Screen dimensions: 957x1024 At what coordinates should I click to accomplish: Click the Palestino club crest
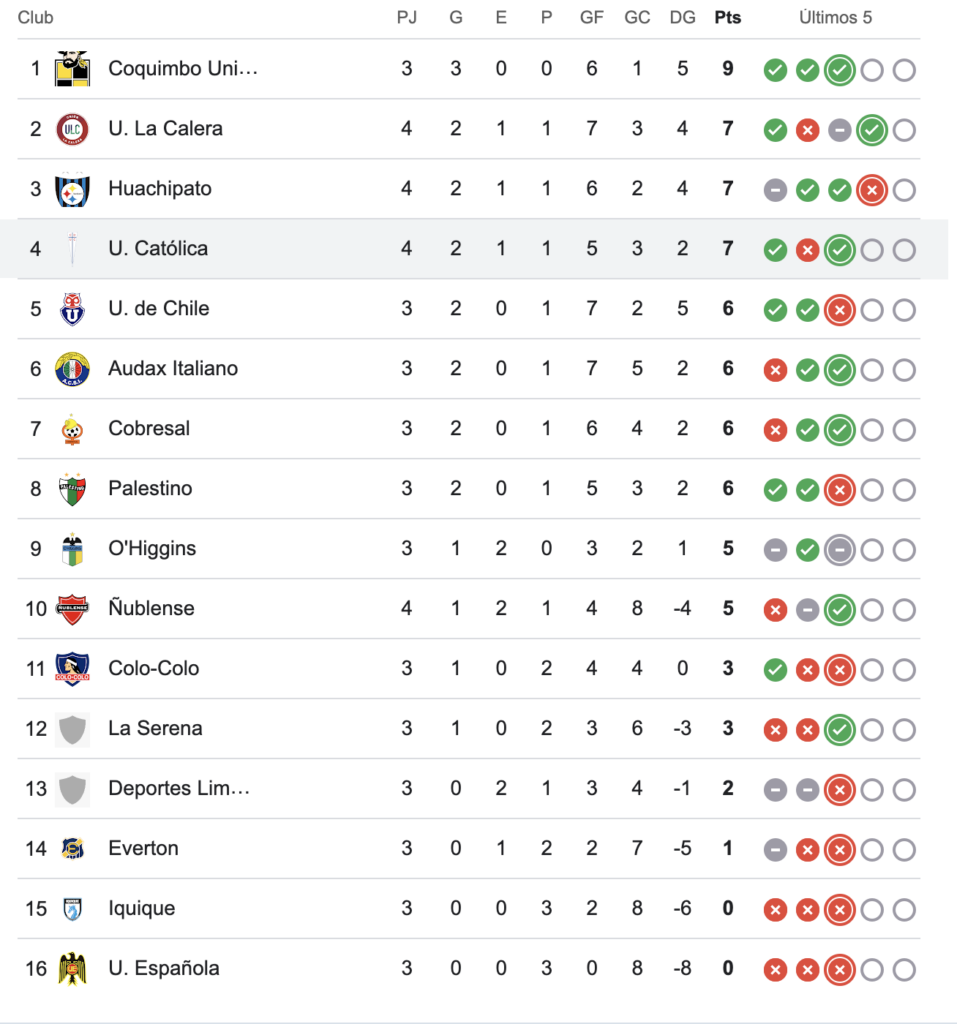pos(72,489)
